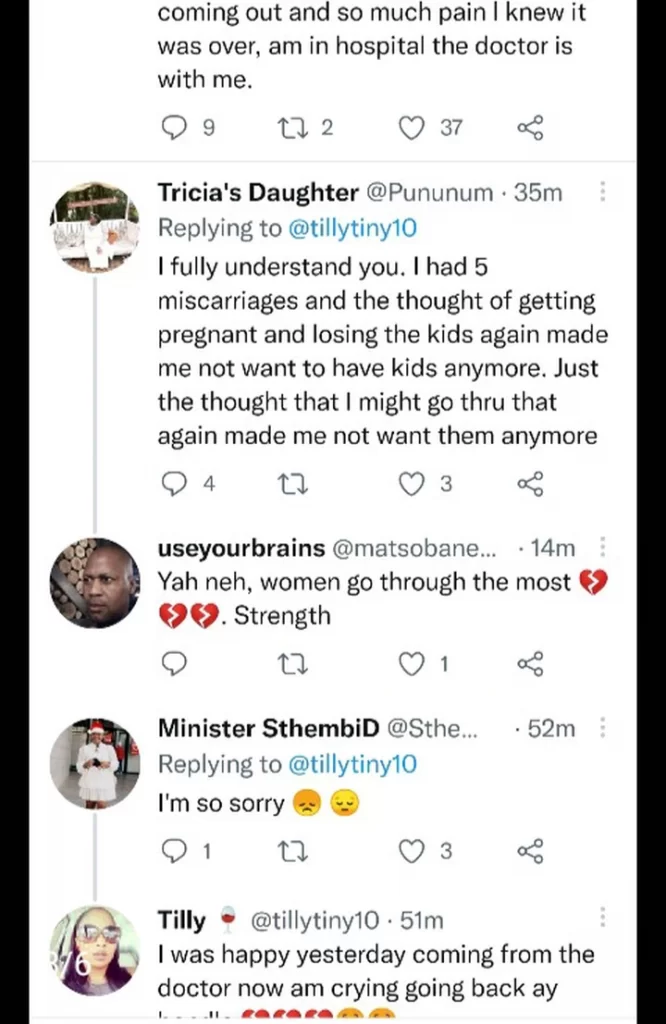Like Tricia's Daughter's reply with heart icon
The image size is (666, 1024).
point(411,484)
